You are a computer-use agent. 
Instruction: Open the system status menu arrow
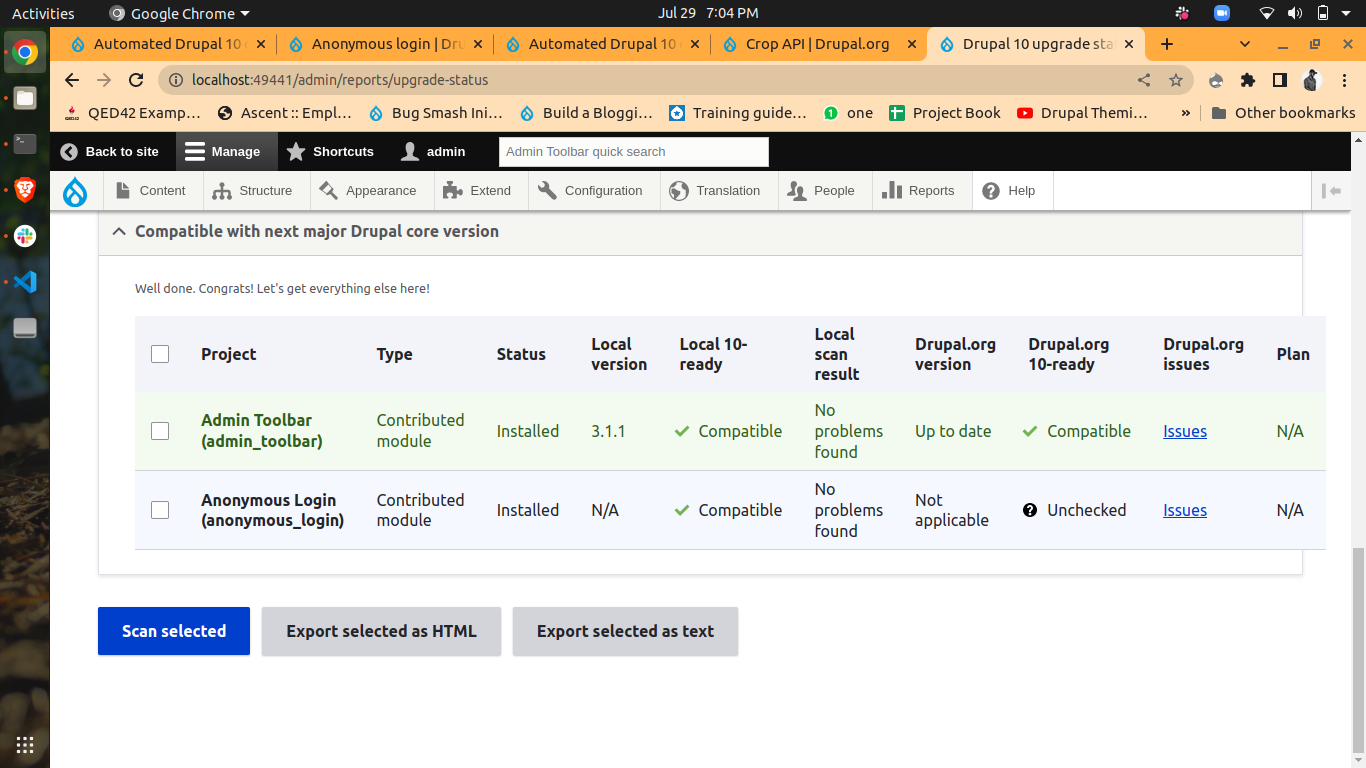click(x=1346, y=14)
